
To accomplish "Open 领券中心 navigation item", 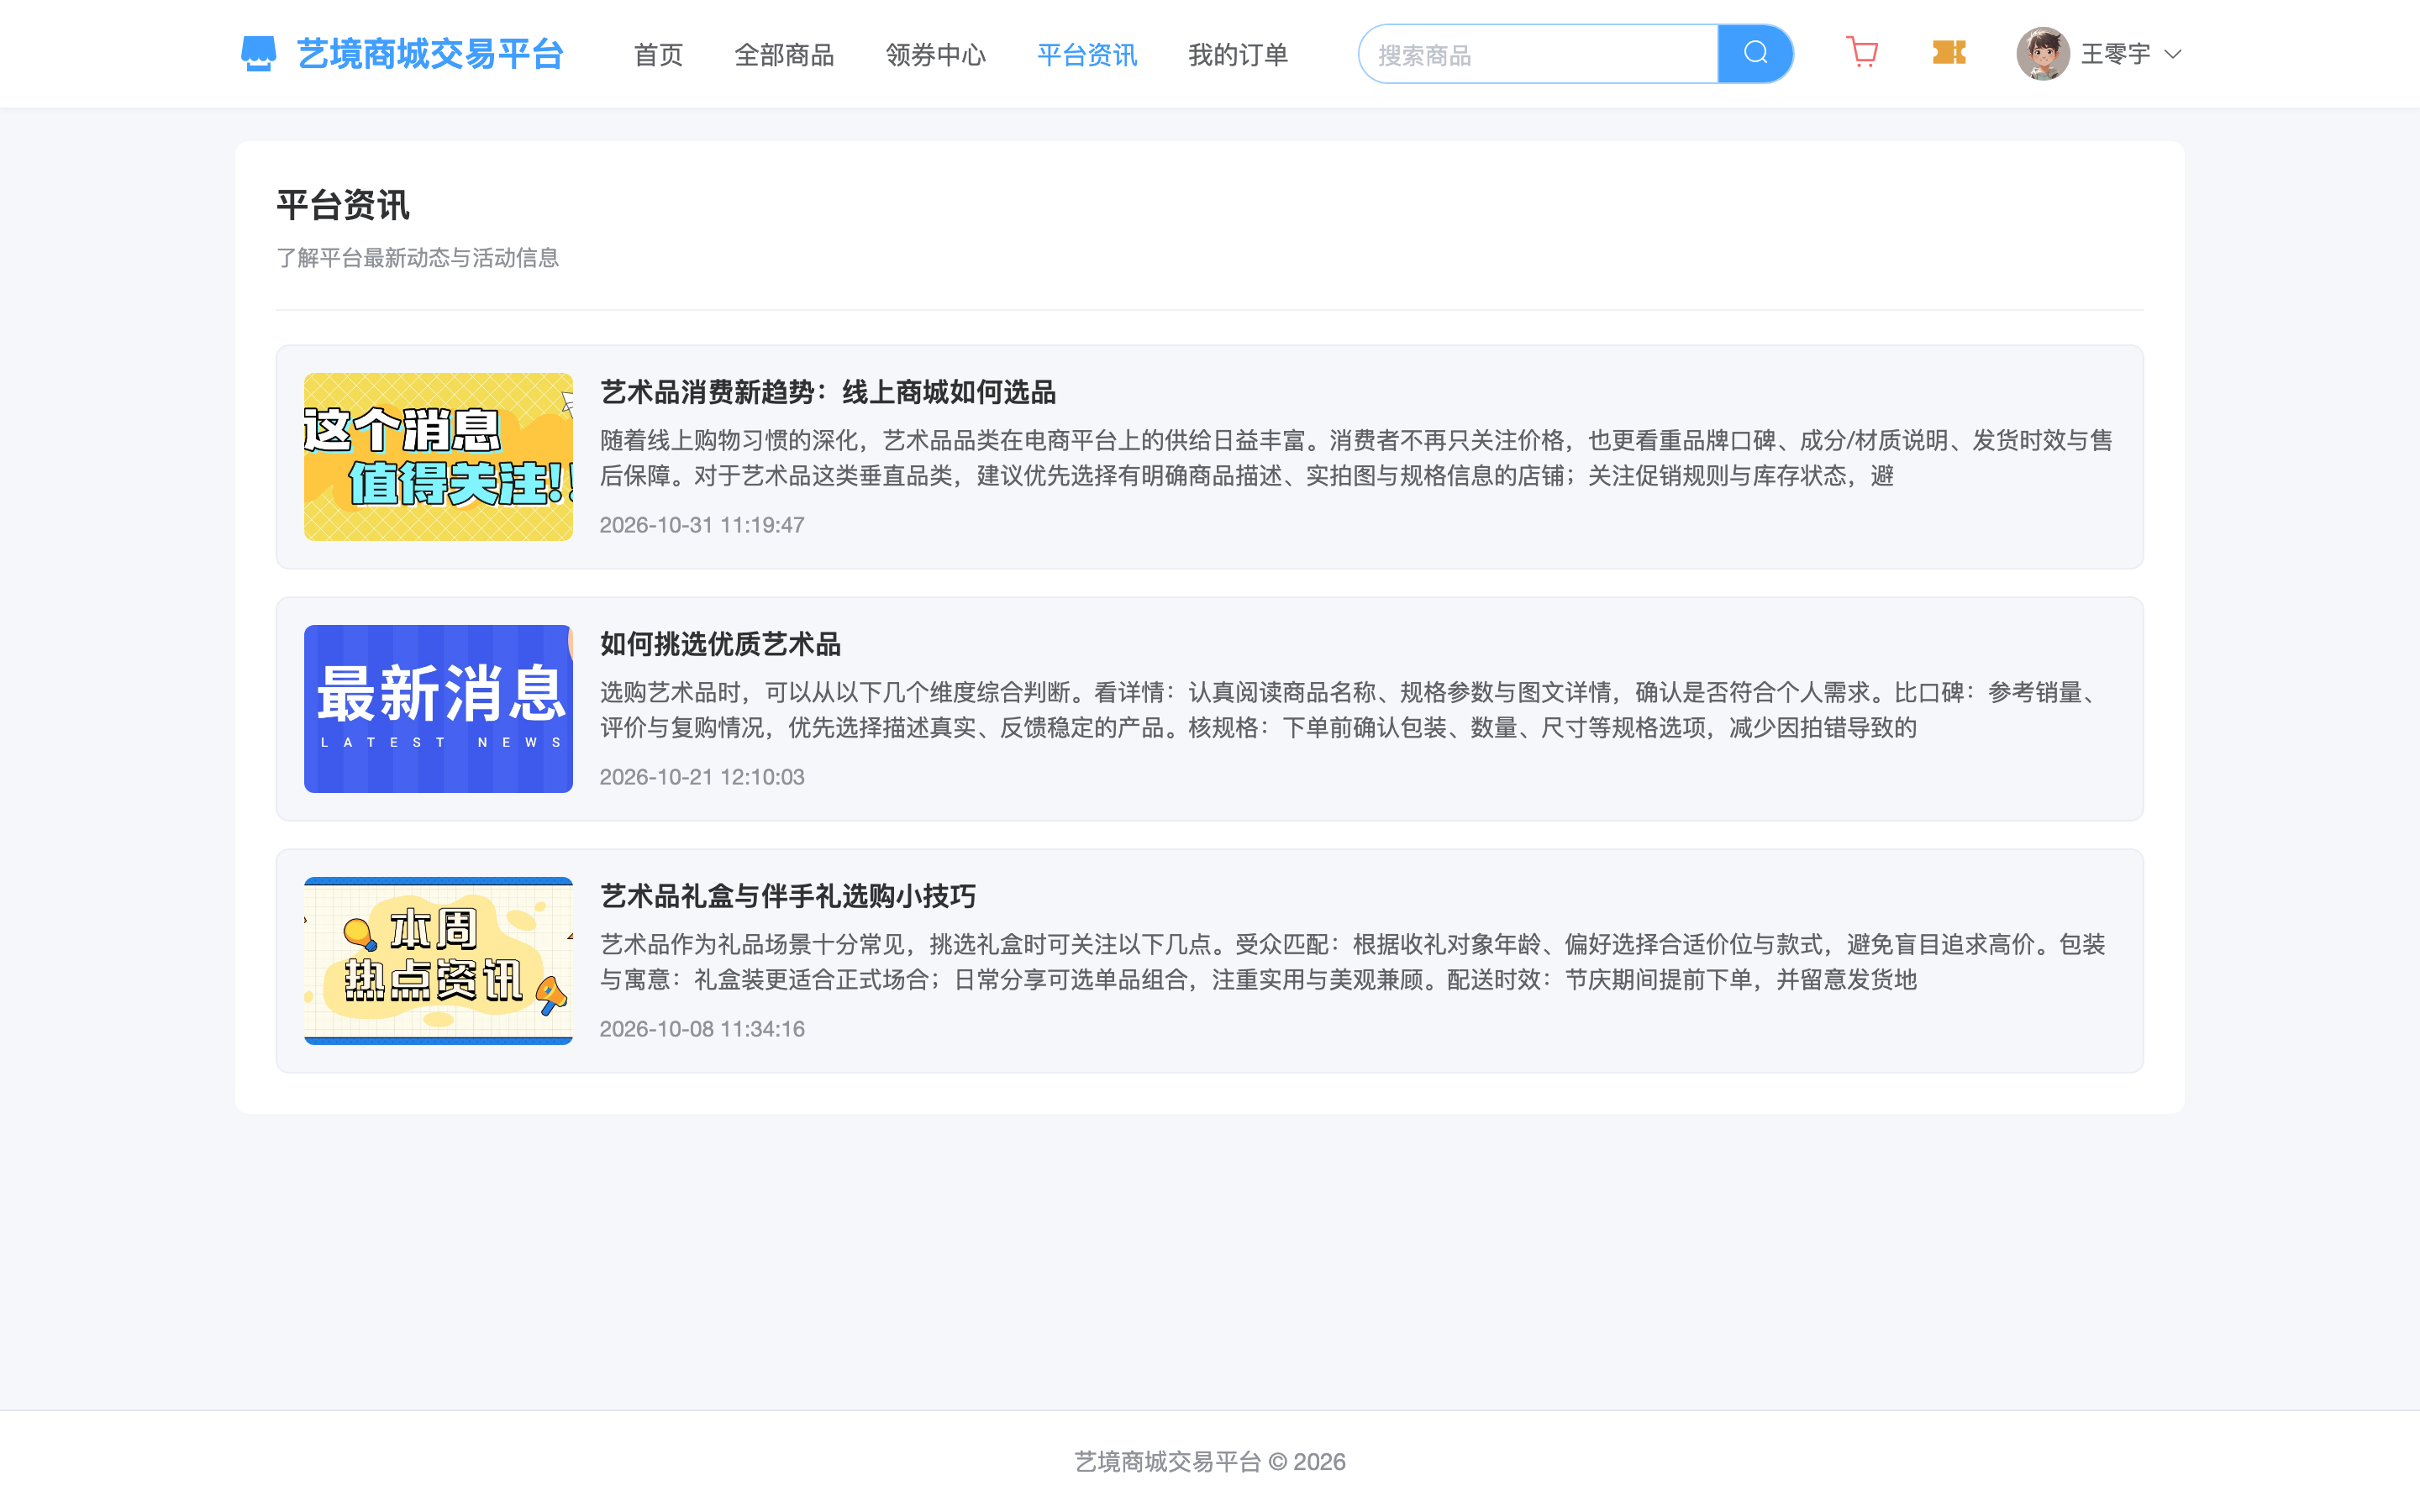I will coord(935,55).
